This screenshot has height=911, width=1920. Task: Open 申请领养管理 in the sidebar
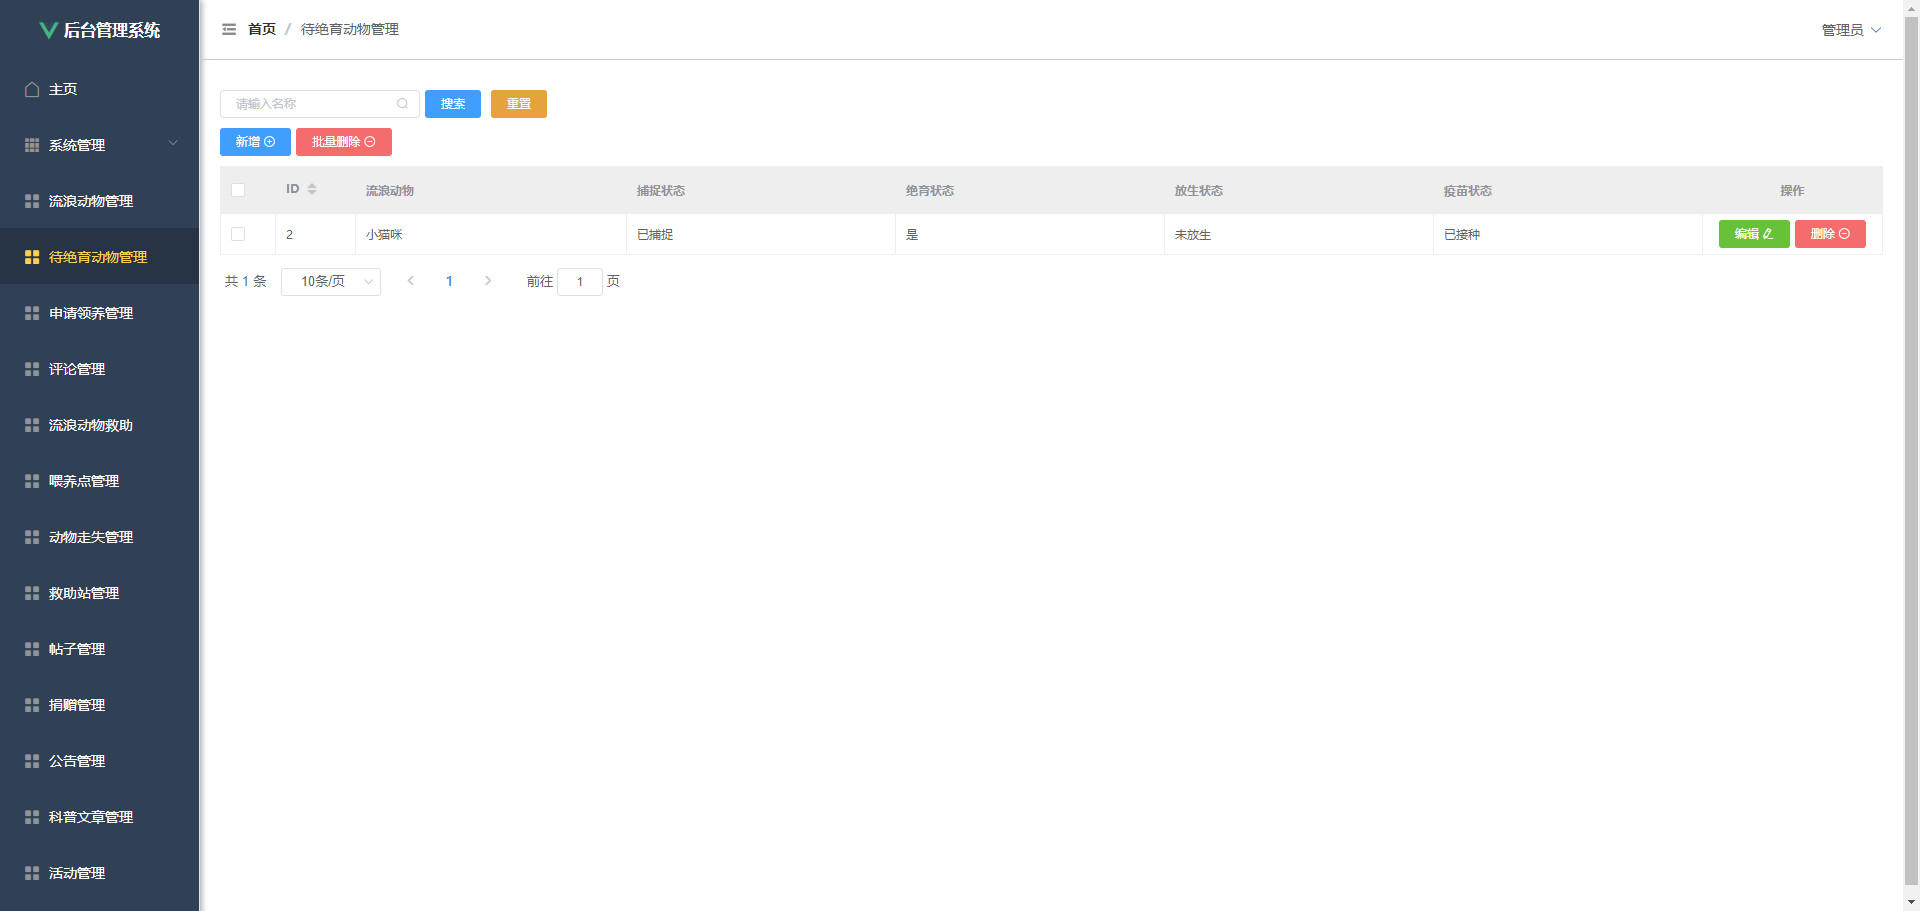click(91, 314)
